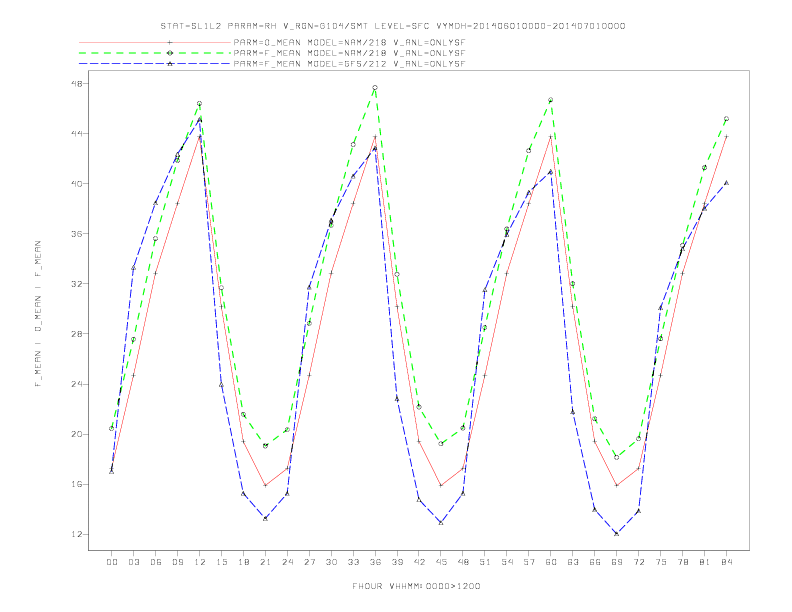Click the x-axis forecast hour label 33
The image size is (792, 612).
pos(353,562)
